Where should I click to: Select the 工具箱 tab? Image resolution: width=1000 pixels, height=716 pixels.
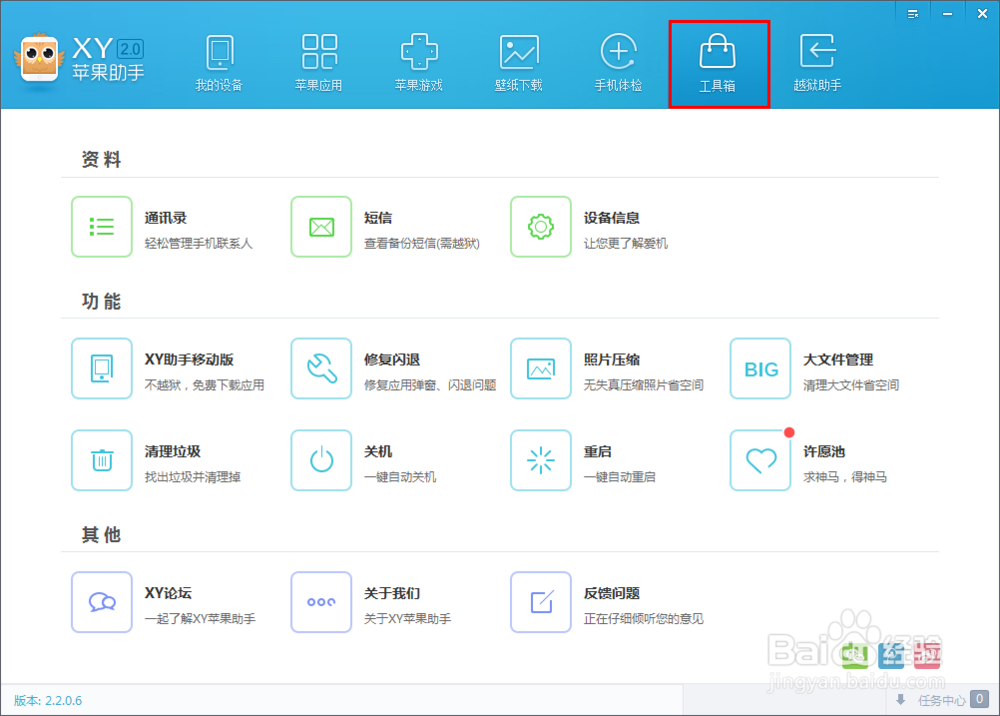click(719, 64)
